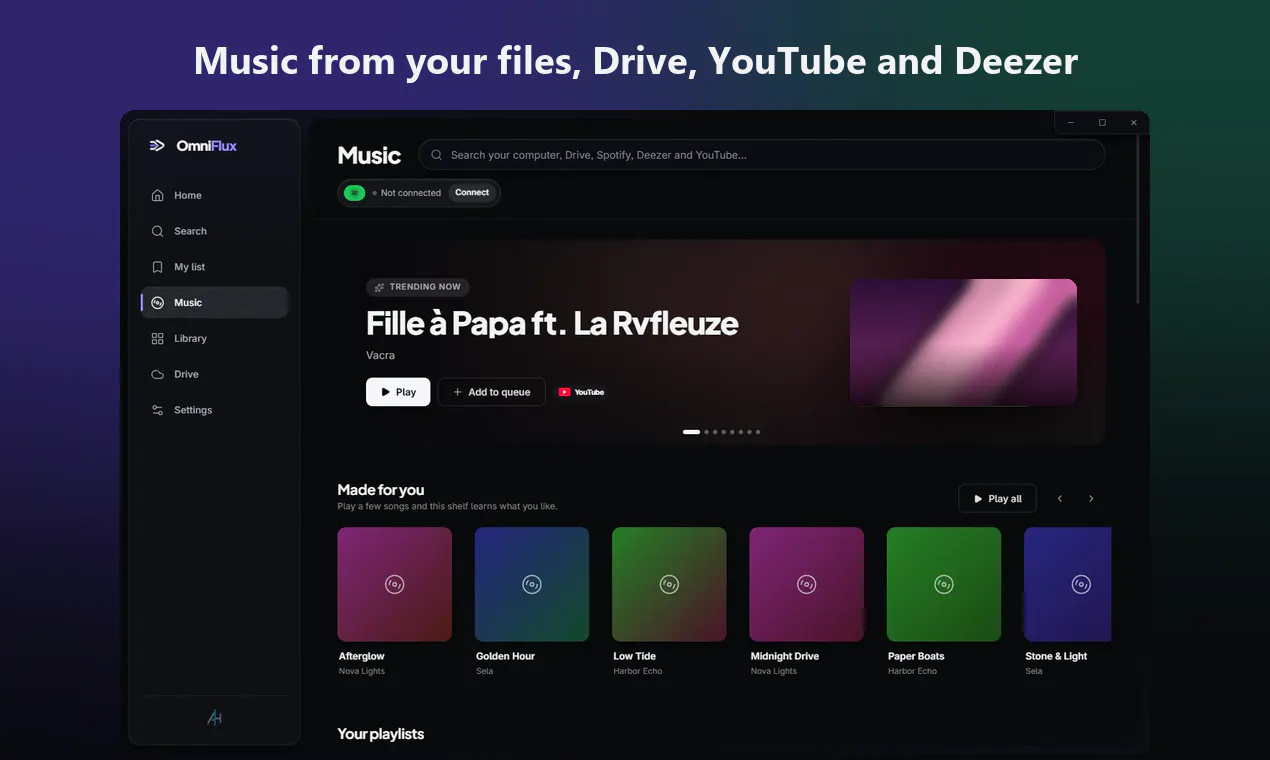Add trending song to queue
This screenshot has height=760, width=1270.
point(492,392)
